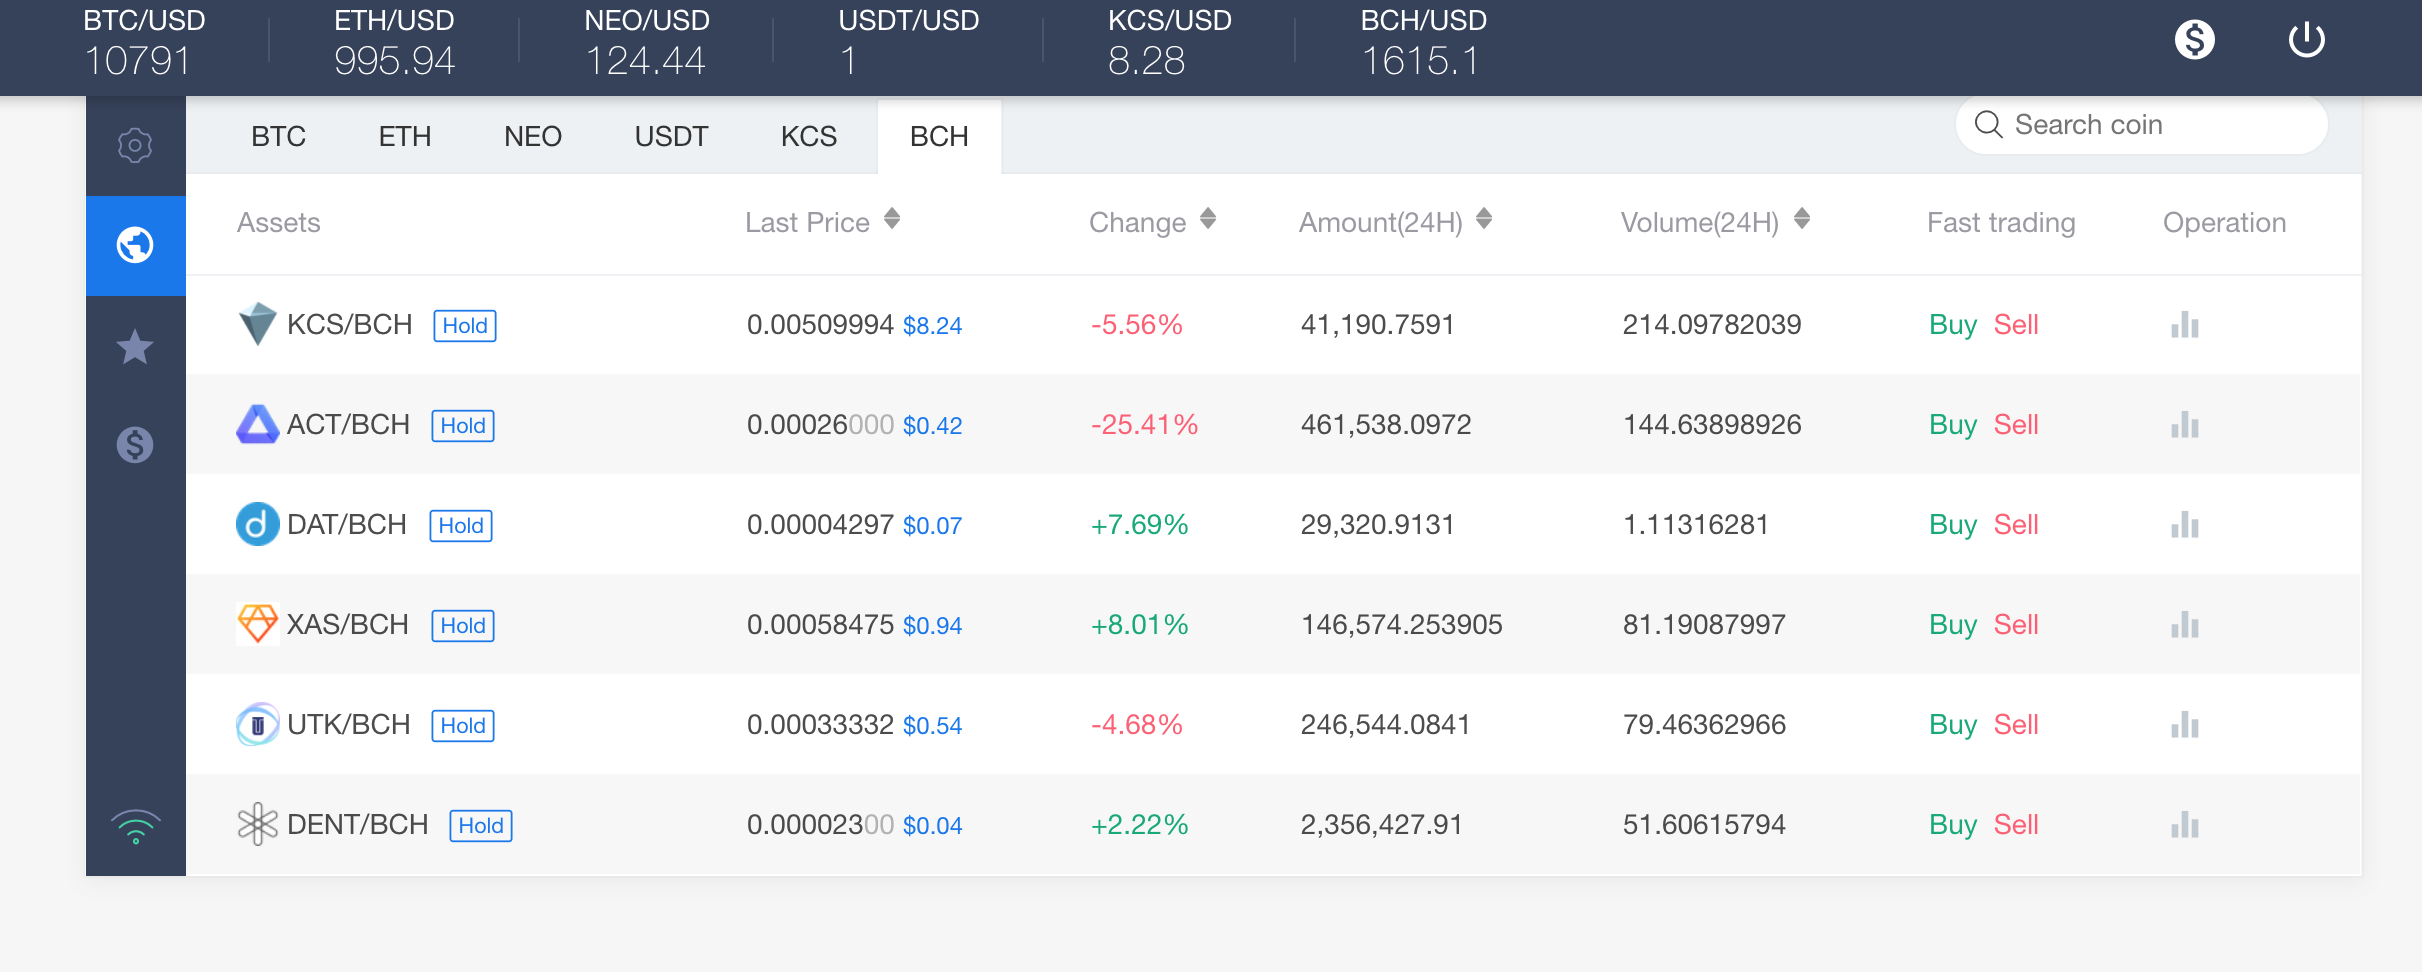Open chart icon for KCS/BCH
Viewport: 2422px width, 972px height.
pos(2185,325)
